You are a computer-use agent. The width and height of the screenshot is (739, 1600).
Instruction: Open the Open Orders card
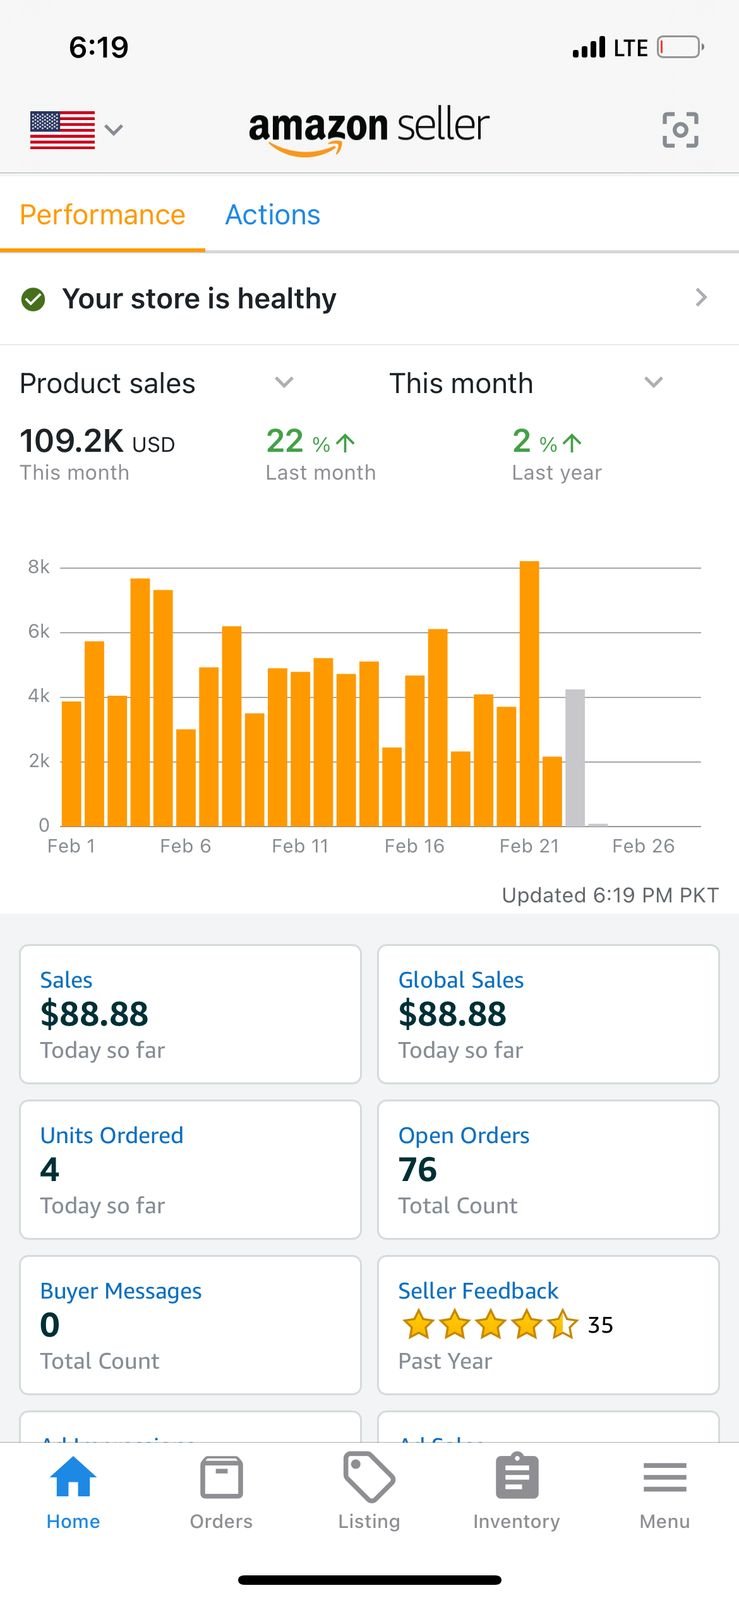tap(548, 1169)
